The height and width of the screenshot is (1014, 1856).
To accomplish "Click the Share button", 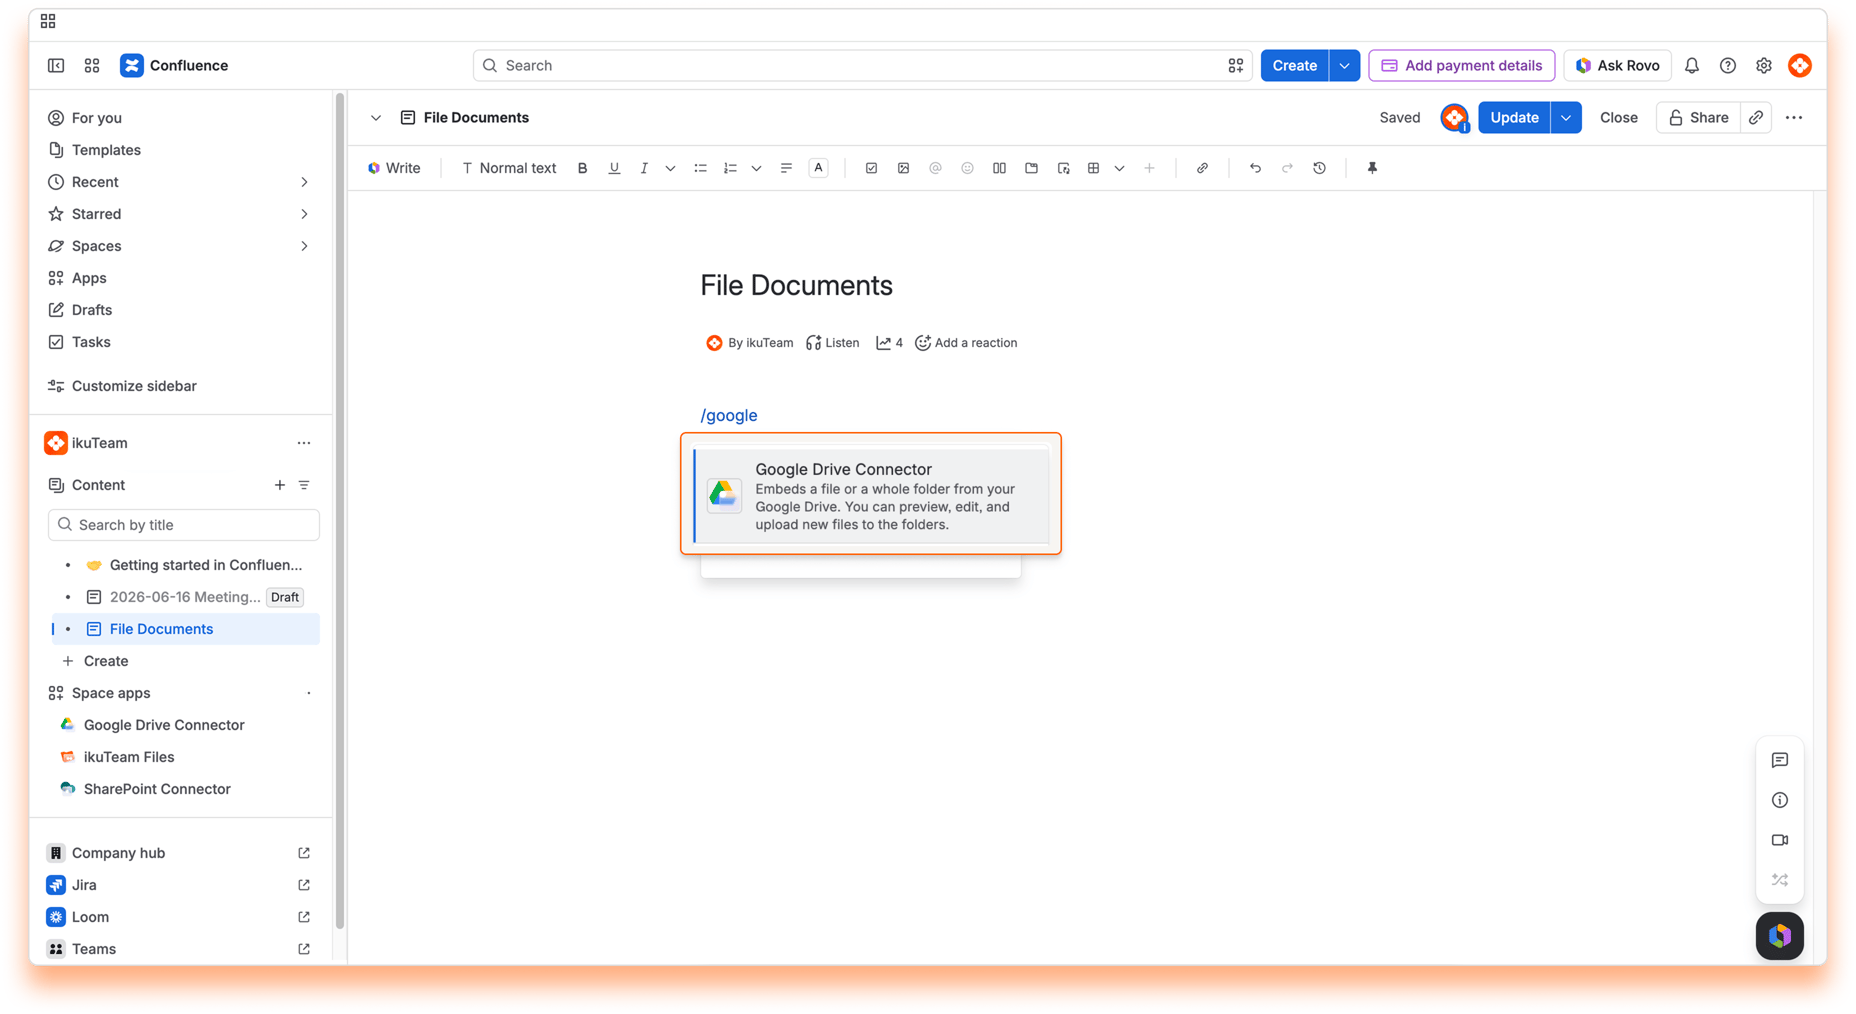I will (1698, 117).
